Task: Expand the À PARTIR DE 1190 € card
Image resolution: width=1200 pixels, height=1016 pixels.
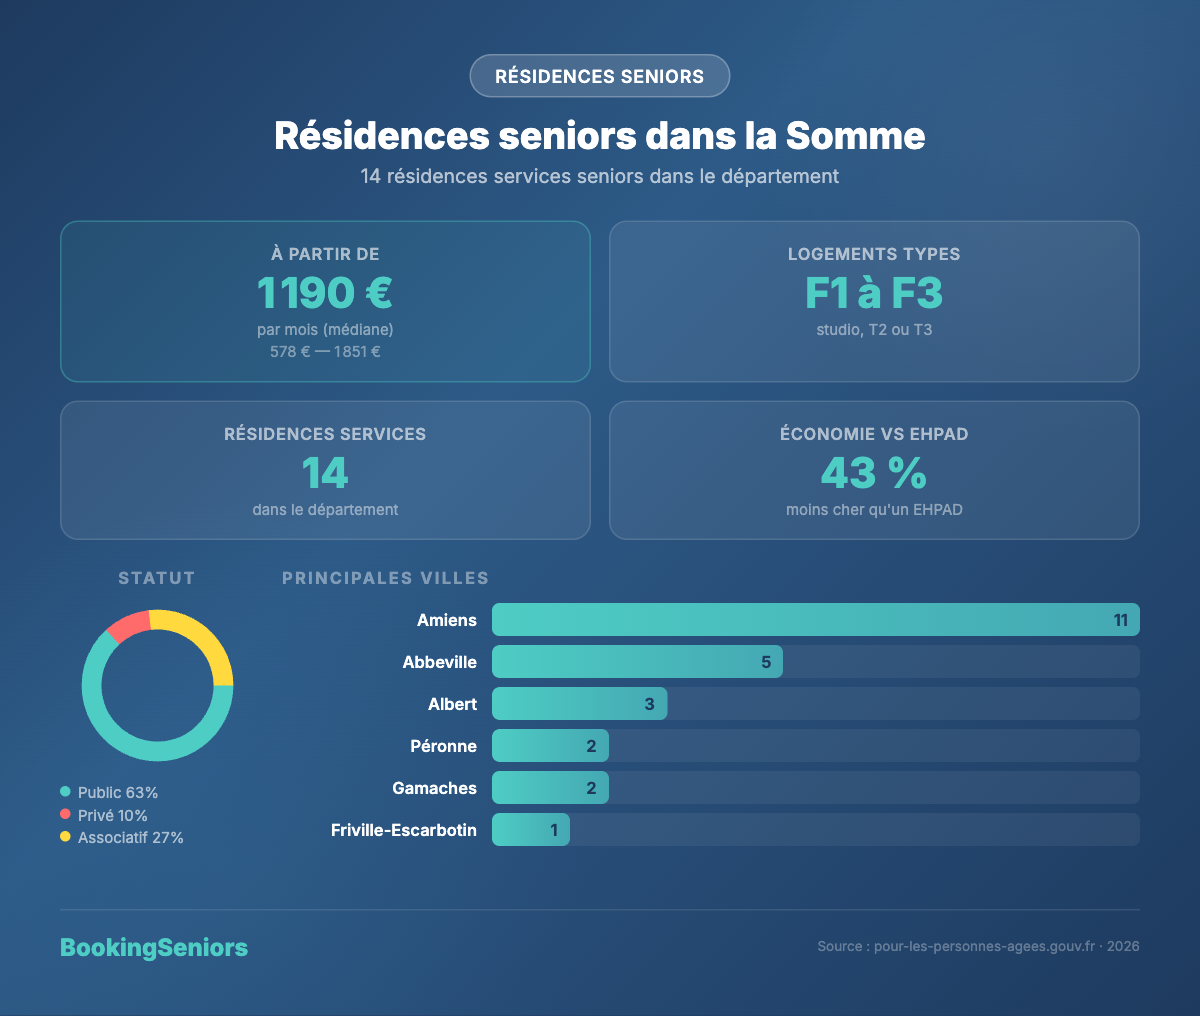Action: [x=325, y=301]
